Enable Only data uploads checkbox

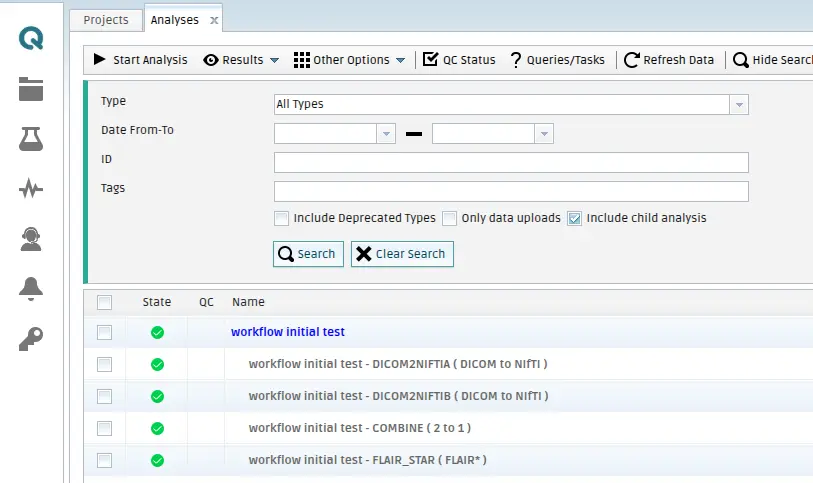click(x=450, y=218)
